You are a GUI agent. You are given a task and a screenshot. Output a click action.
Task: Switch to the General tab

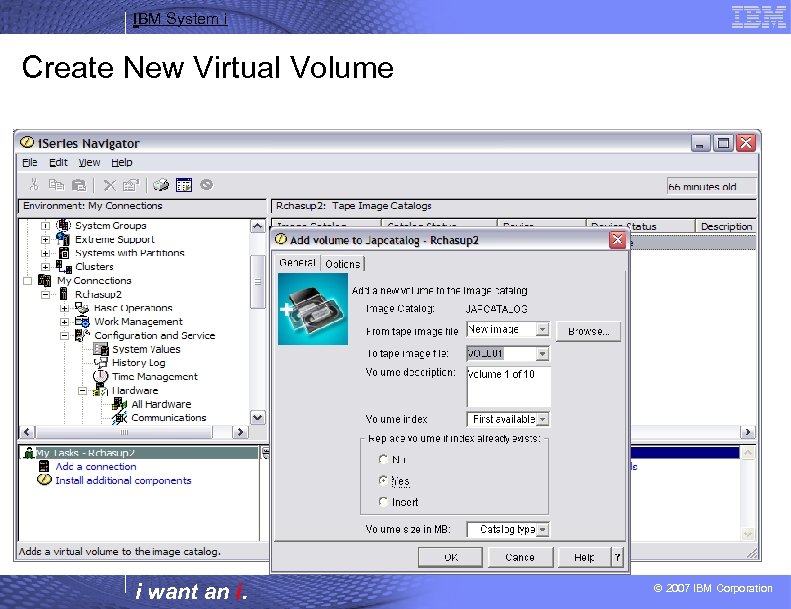(x=297, y=263)
